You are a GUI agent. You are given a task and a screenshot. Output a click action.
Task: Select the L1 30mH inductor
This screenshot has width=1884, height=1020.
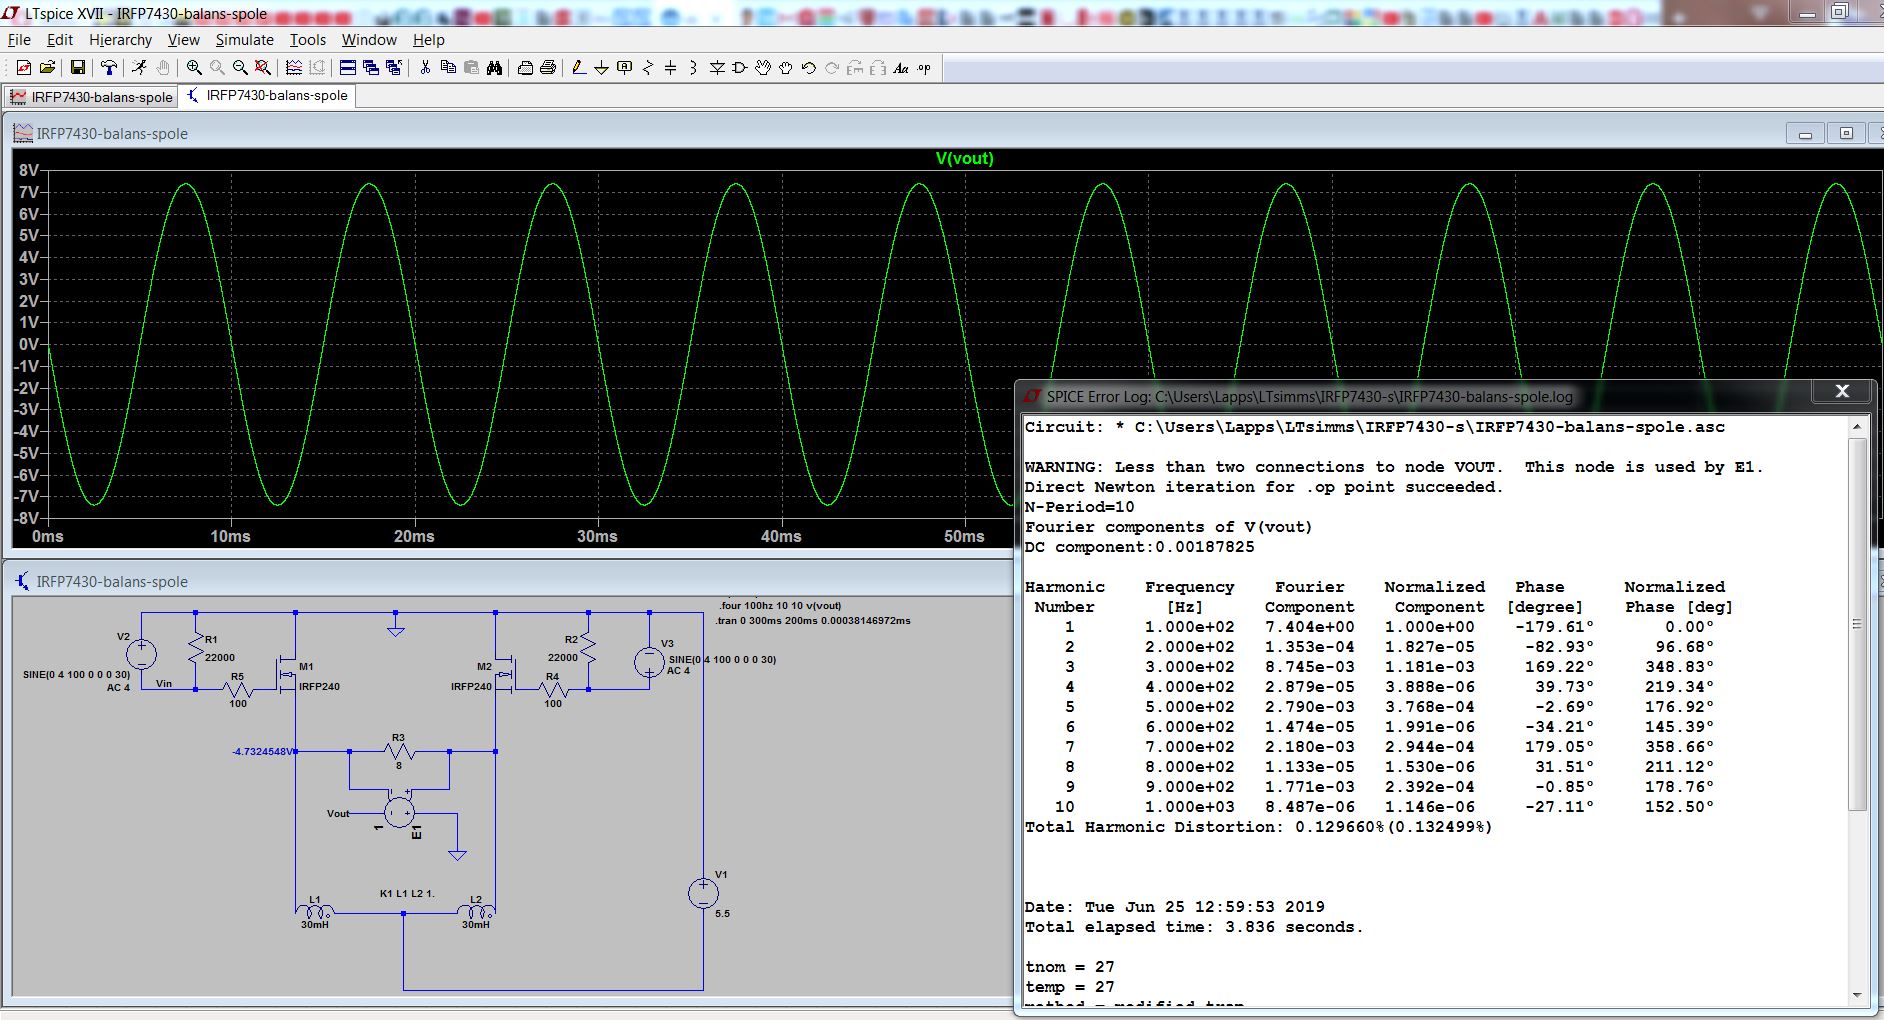coord(315,912)
